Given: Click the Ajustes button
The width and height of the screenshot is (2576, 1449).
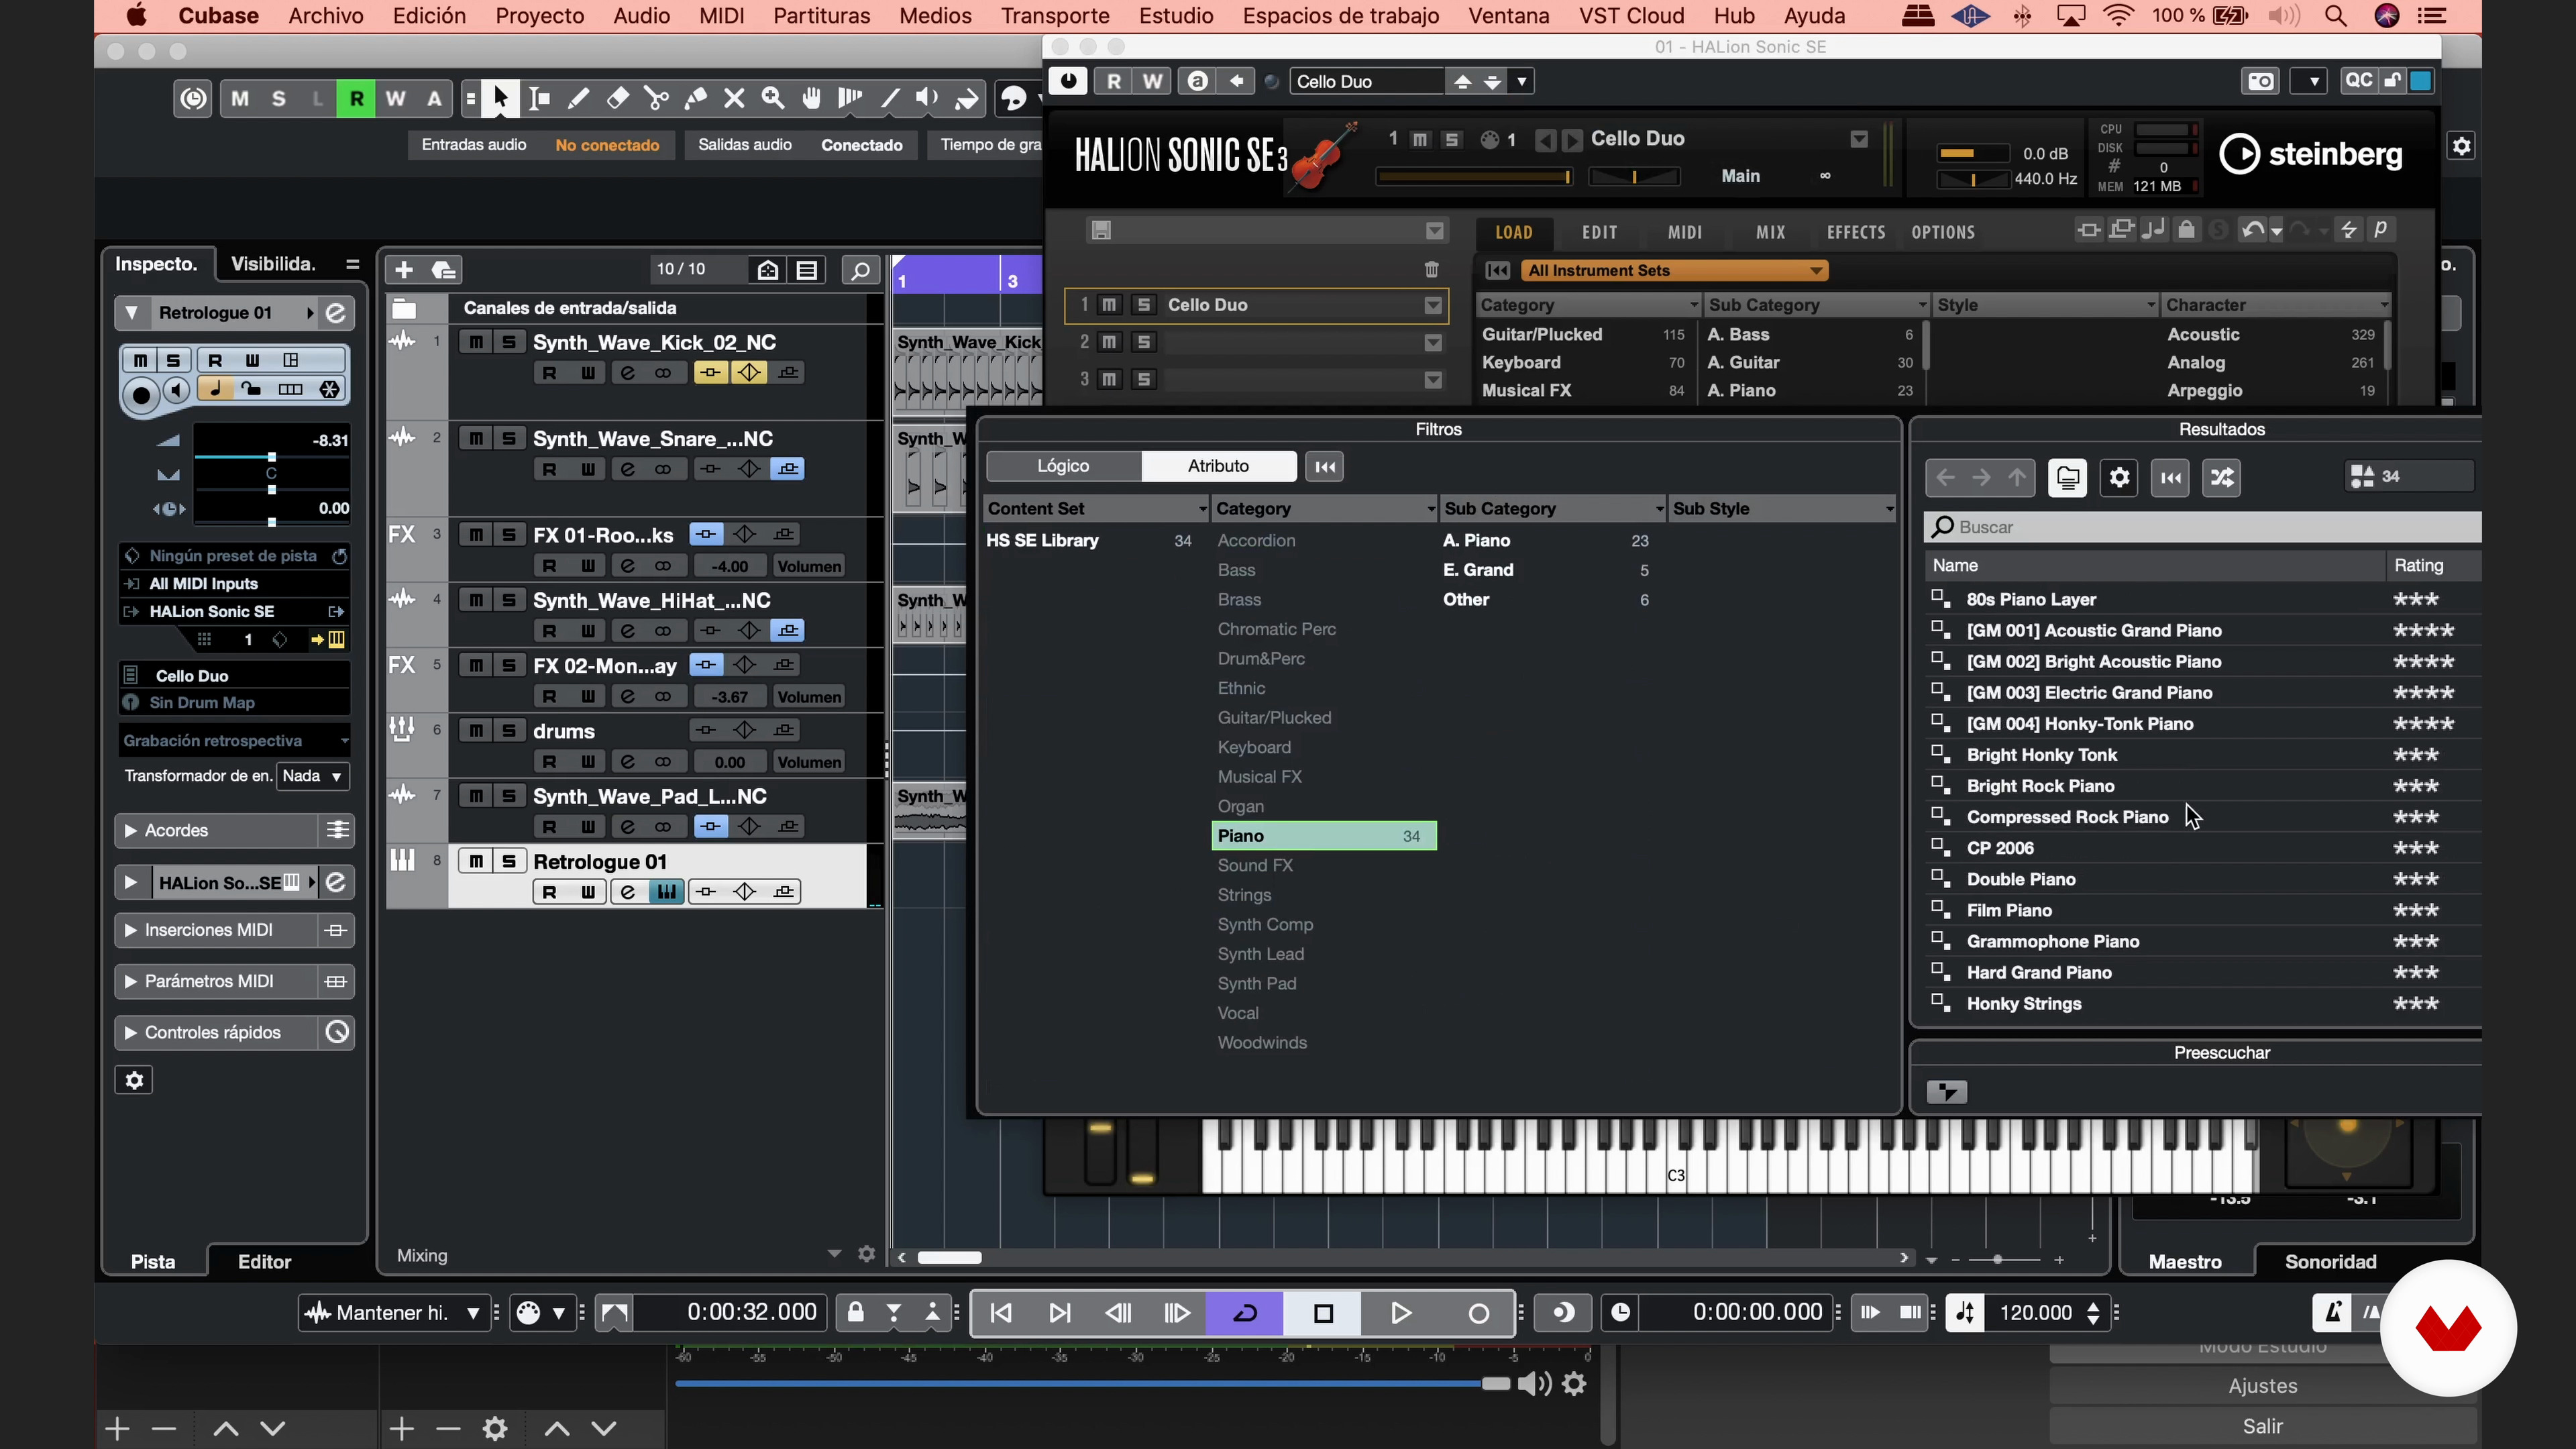Looking at the screenshot, I should coord(2262,1386).
